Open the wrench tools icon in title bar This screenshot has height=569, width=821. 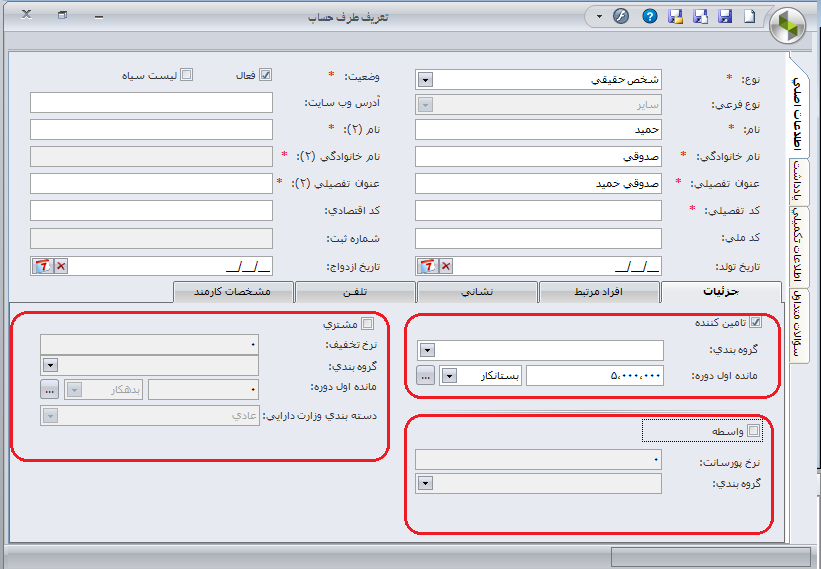(x=621, y=16)
